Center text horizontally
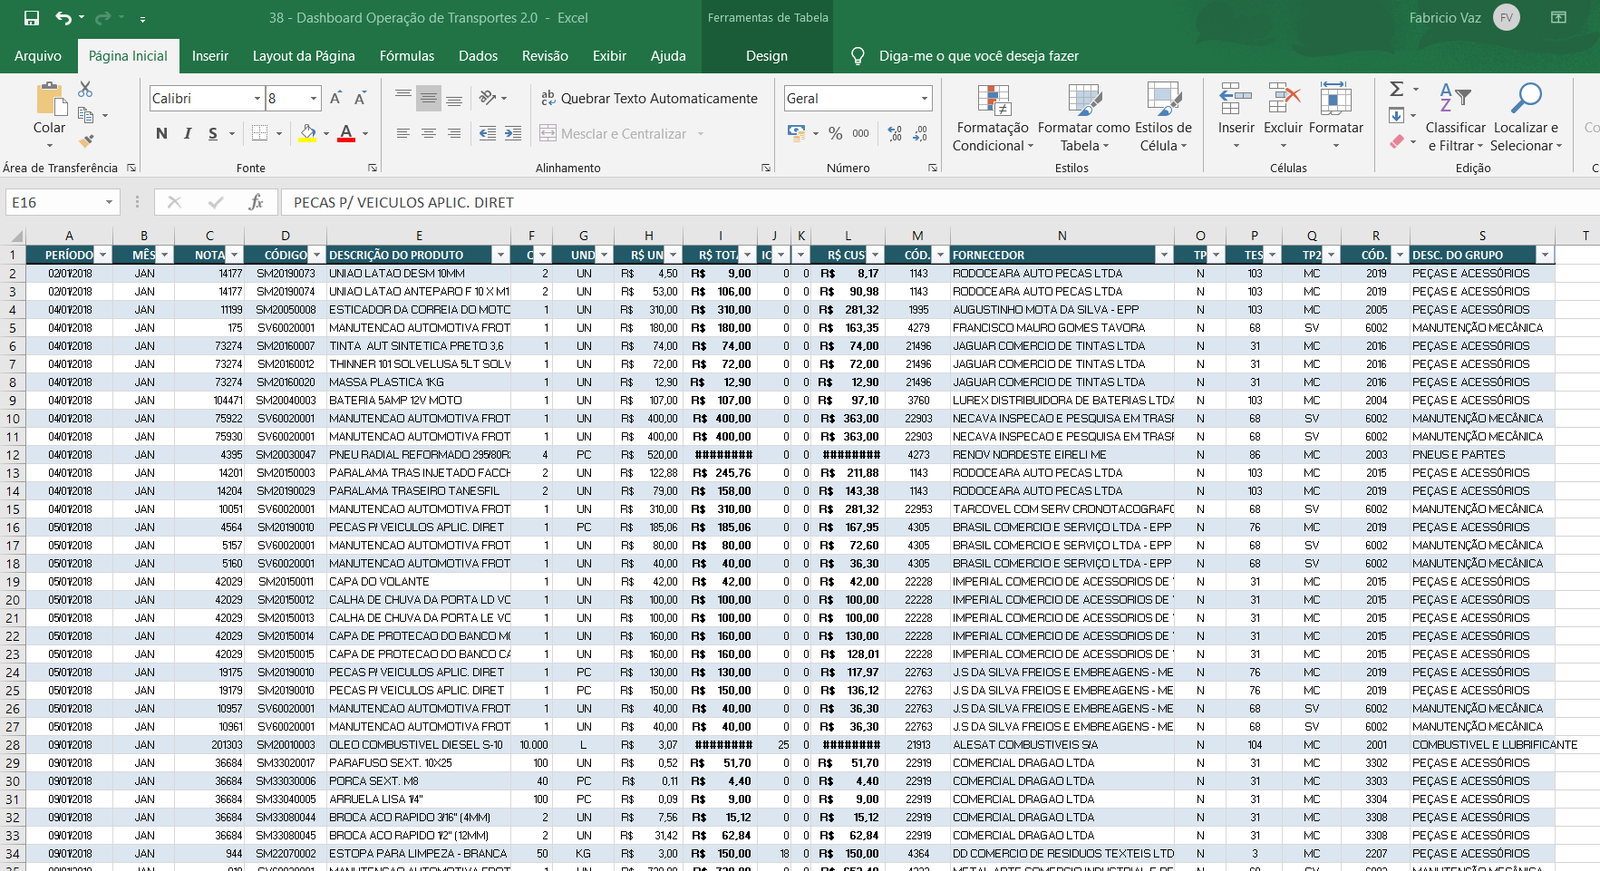The width and height of the screenshot is (1600, 871). 428,133
